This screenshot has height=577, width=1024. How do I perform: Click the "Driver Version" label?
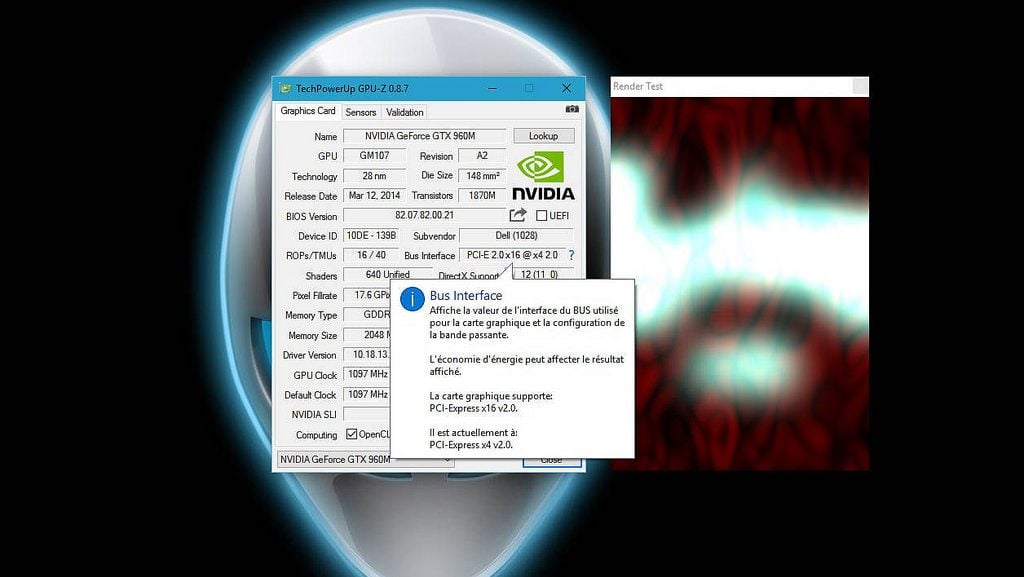pyautogui.click(x=310, y=355)
